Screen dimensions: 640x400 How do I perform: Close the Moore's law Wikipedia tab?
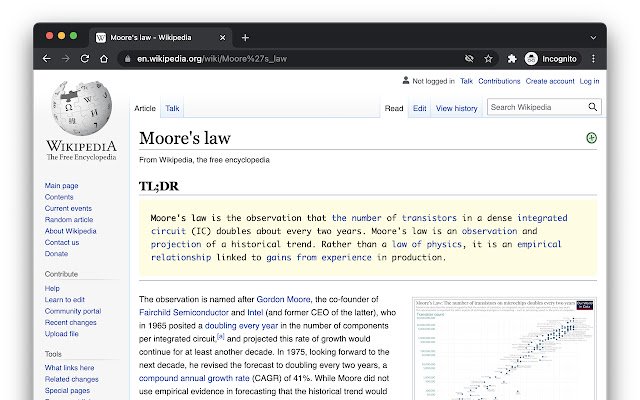[222, 38]
